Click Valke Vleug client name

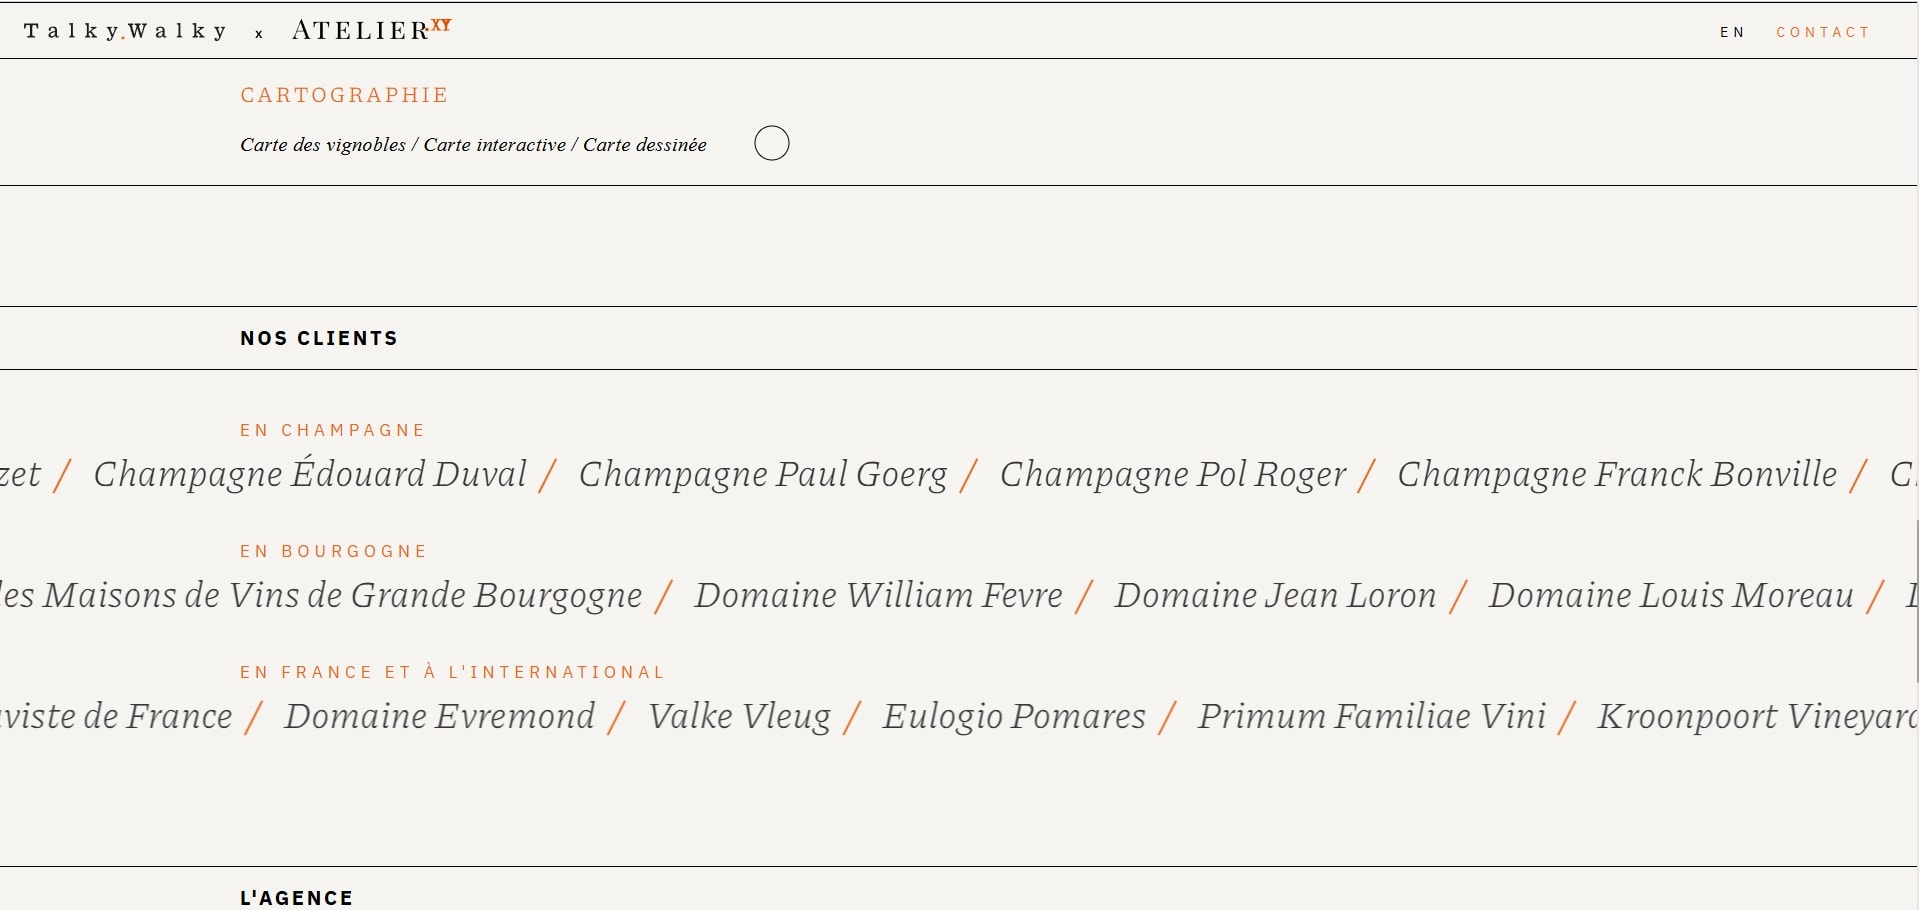tap(739, 716)
